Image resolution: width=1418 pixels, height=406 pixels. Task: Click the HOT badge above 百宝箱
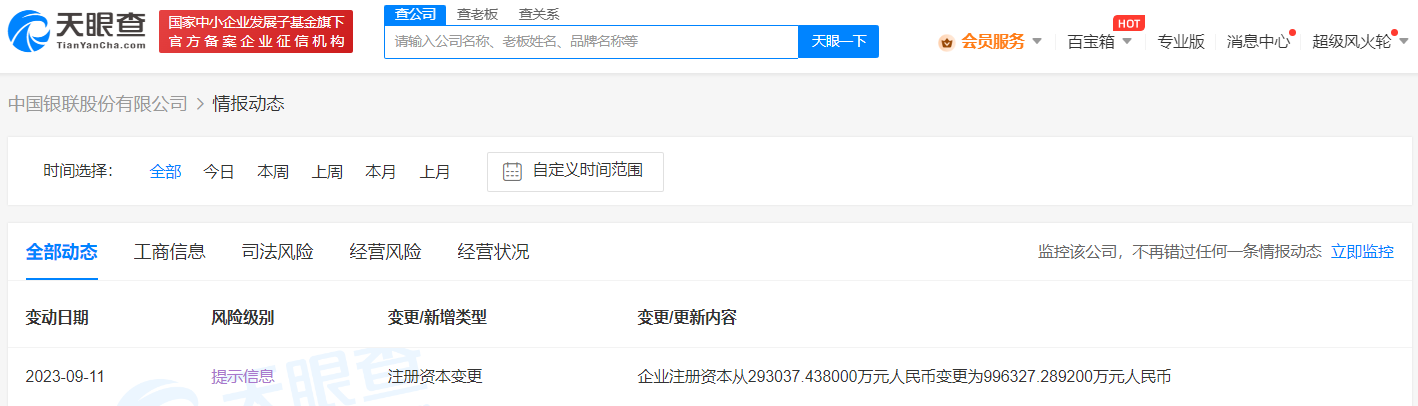tap(1129, 23)
